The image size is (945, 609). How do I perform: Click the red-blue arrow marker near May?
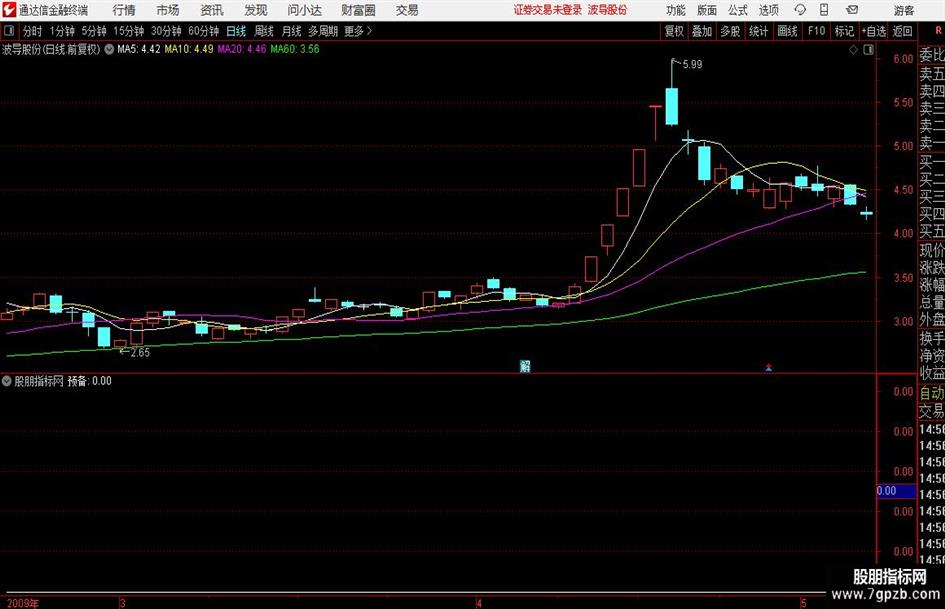click(x=768, y=367)
